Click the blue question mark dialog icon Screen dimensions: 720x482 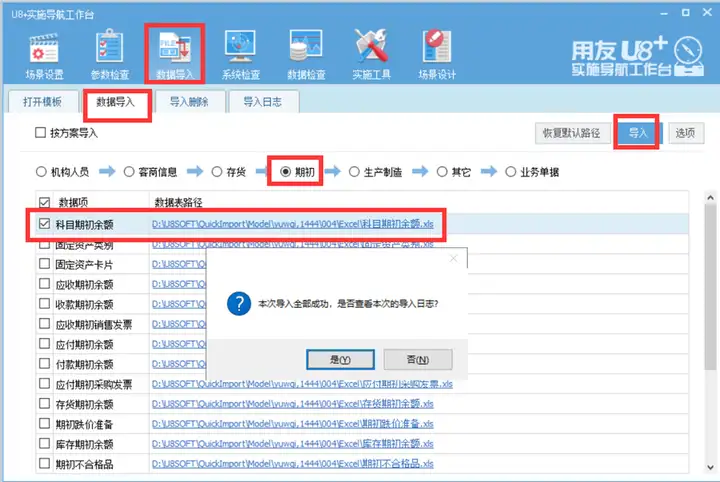[239, 303]
